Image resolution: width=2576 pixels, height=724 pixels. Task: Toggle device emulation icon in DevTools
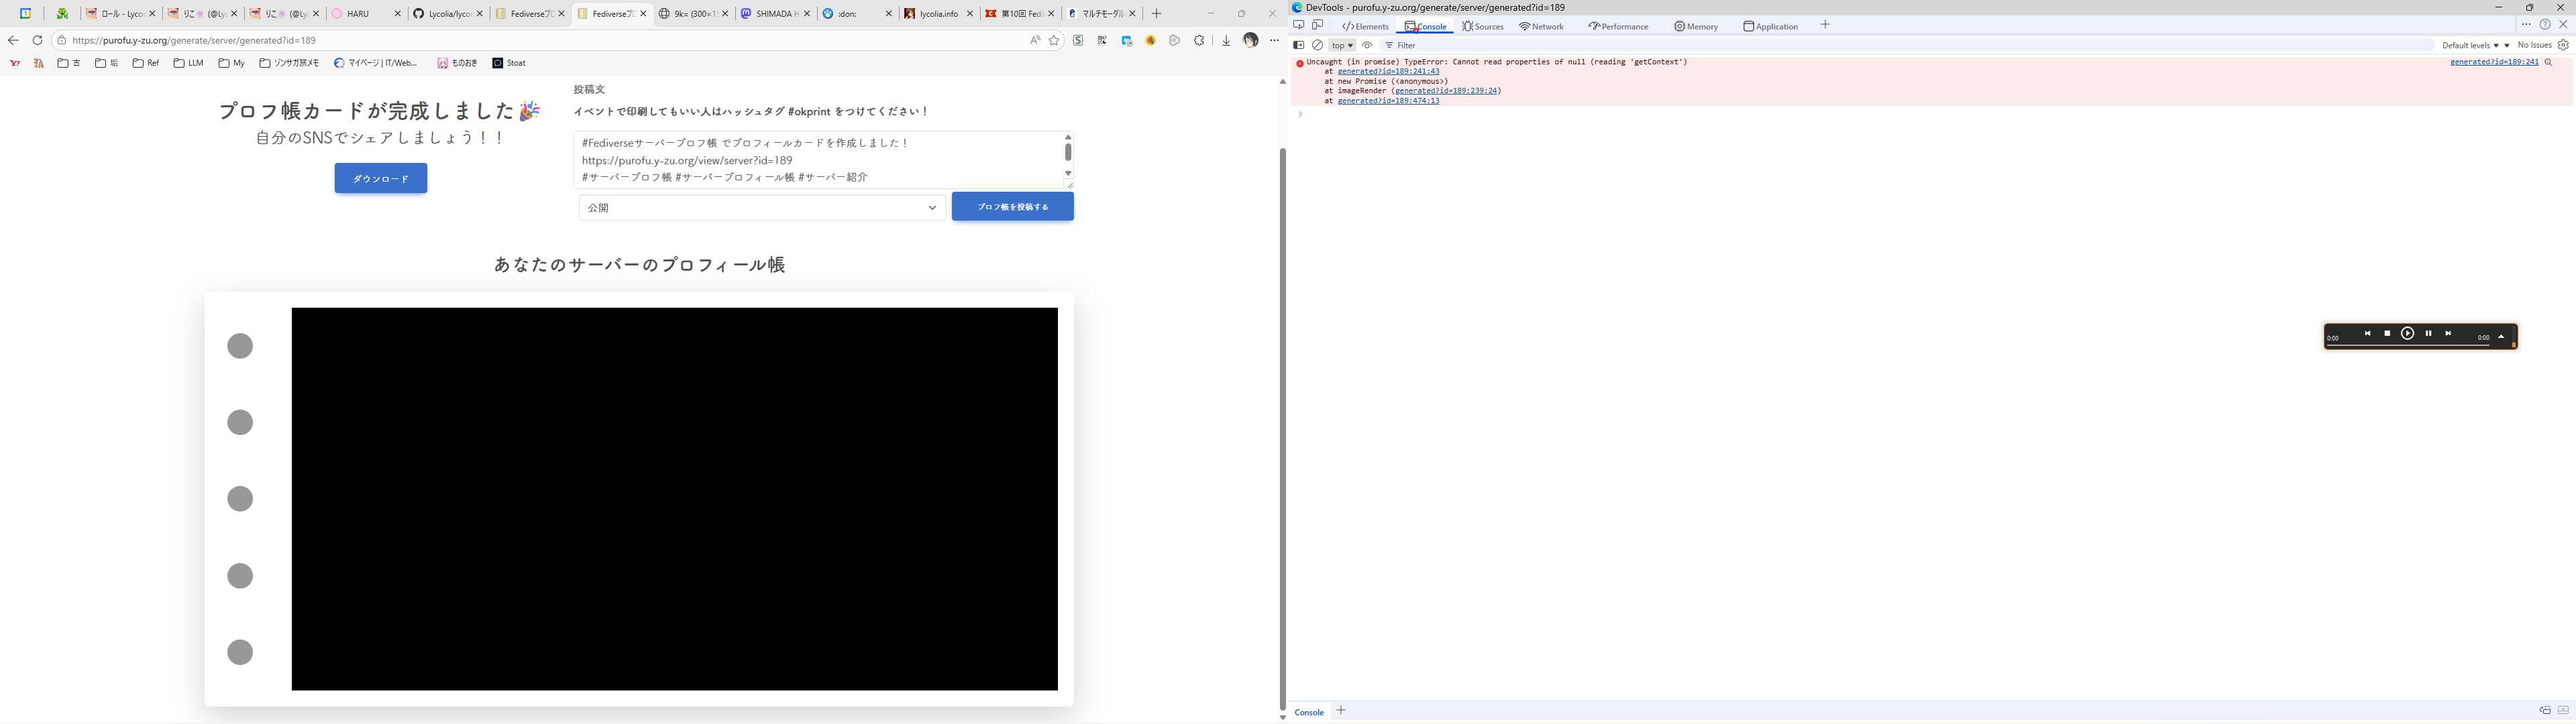1318,26
